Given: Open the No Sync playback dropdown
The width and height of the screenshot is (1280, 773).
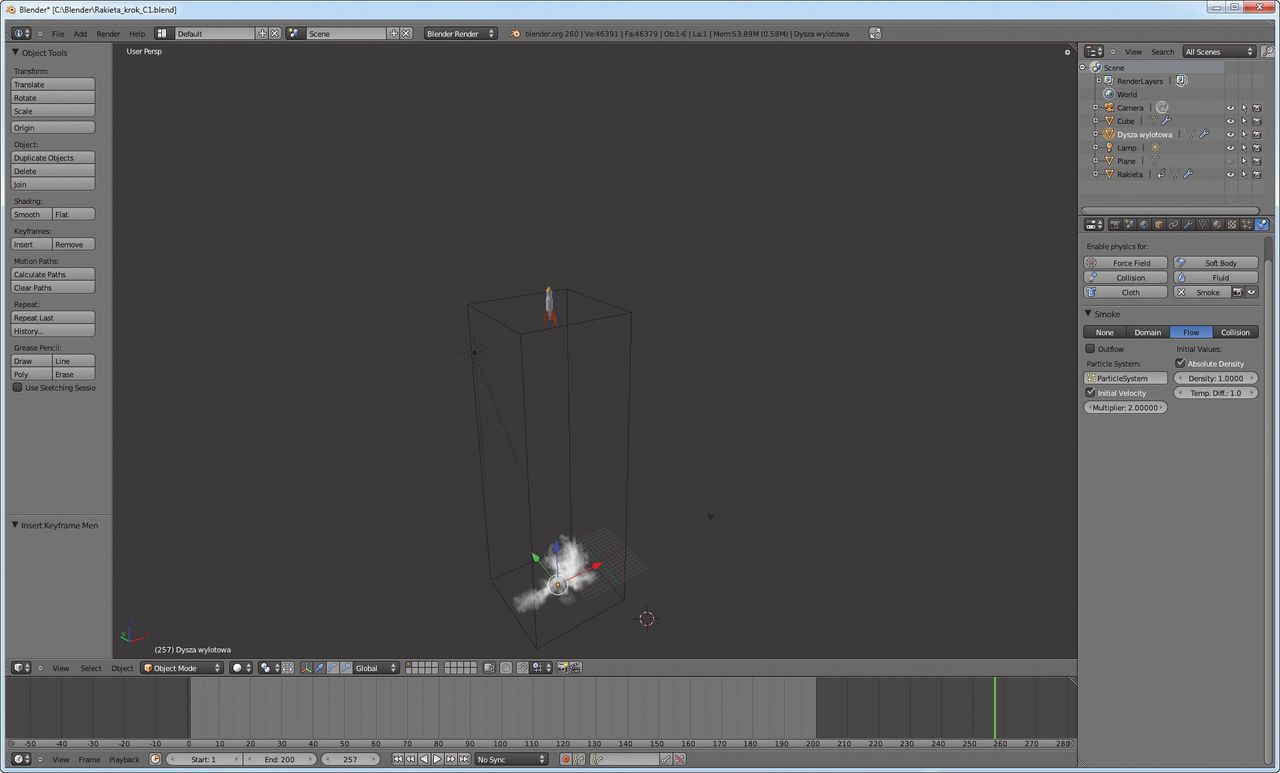Looking at the screenshot, I should click(511, 759).
